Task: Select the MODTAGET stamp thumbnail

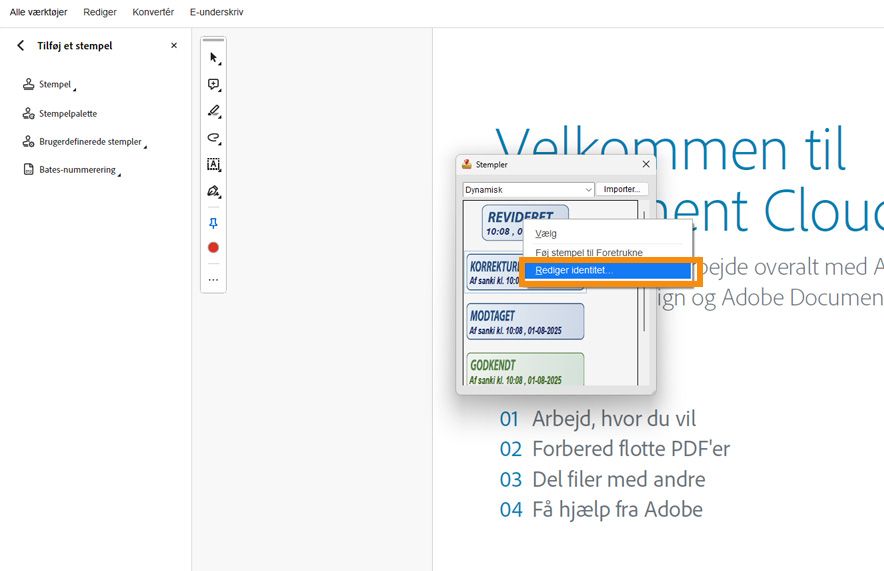Action: [x=525, y=322]
